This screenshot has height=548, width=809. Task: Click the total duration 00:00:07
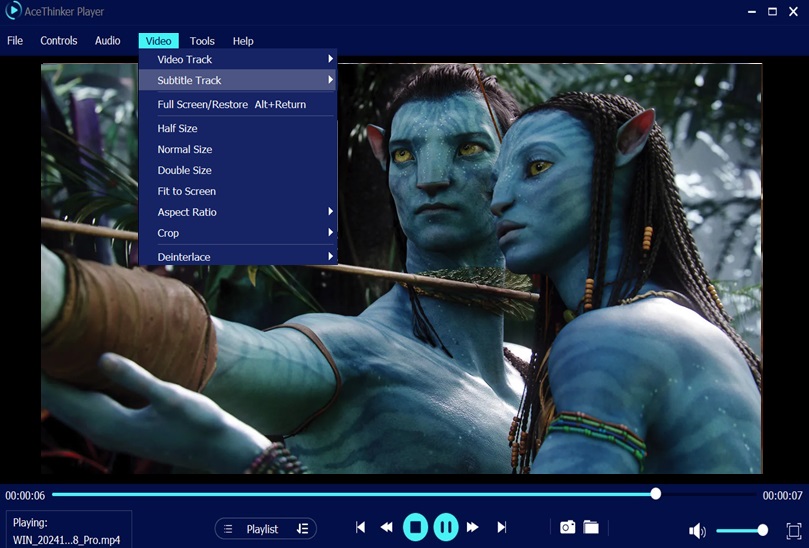(783, 495)
